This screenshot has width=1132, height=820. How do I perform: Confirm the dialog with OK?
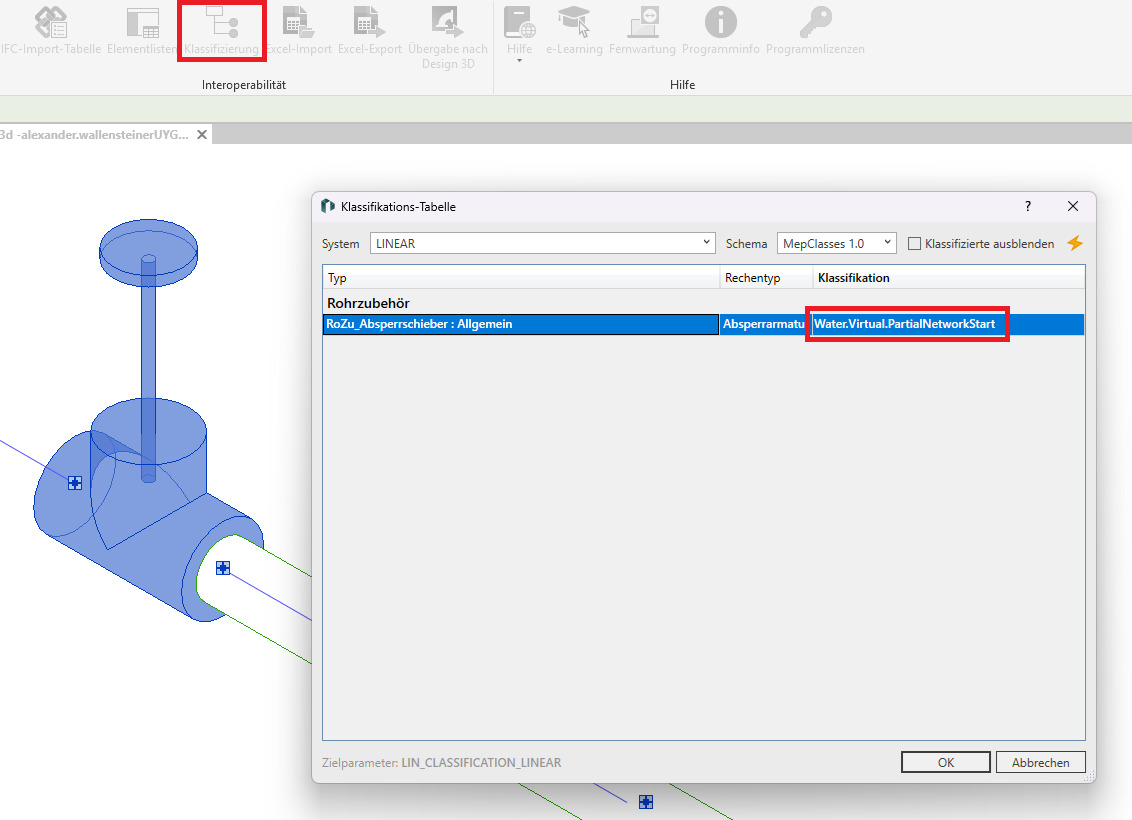pos(945,762)
